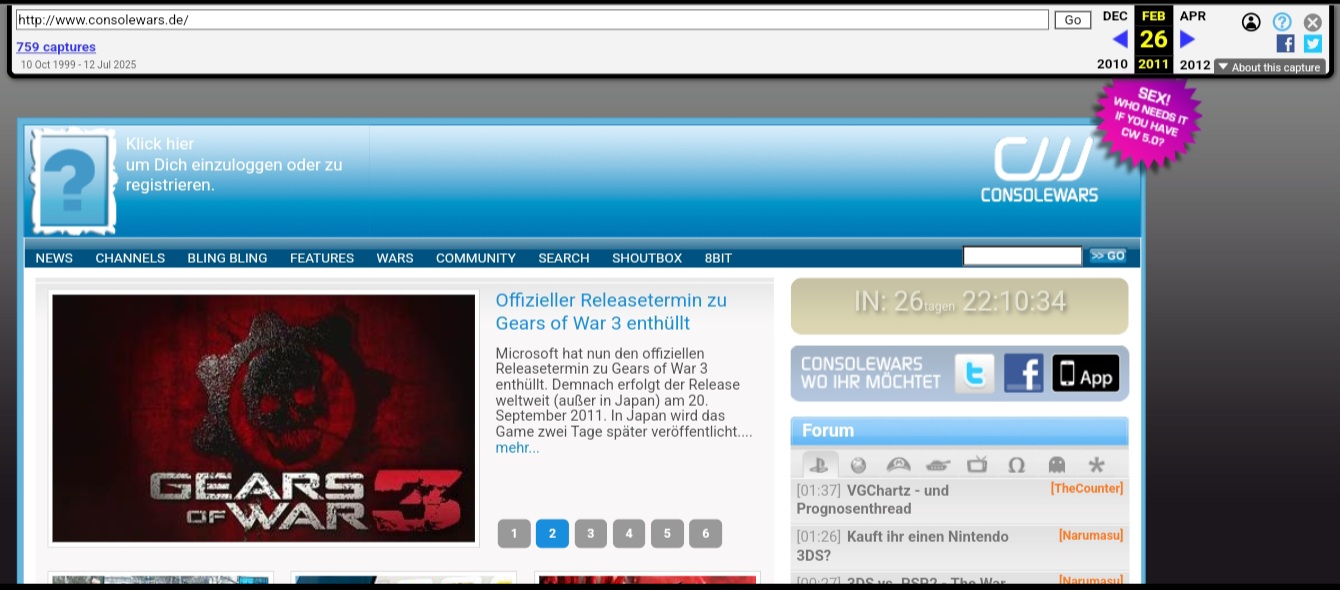Open the Consolewars mobile App button

coord(1086,374)
